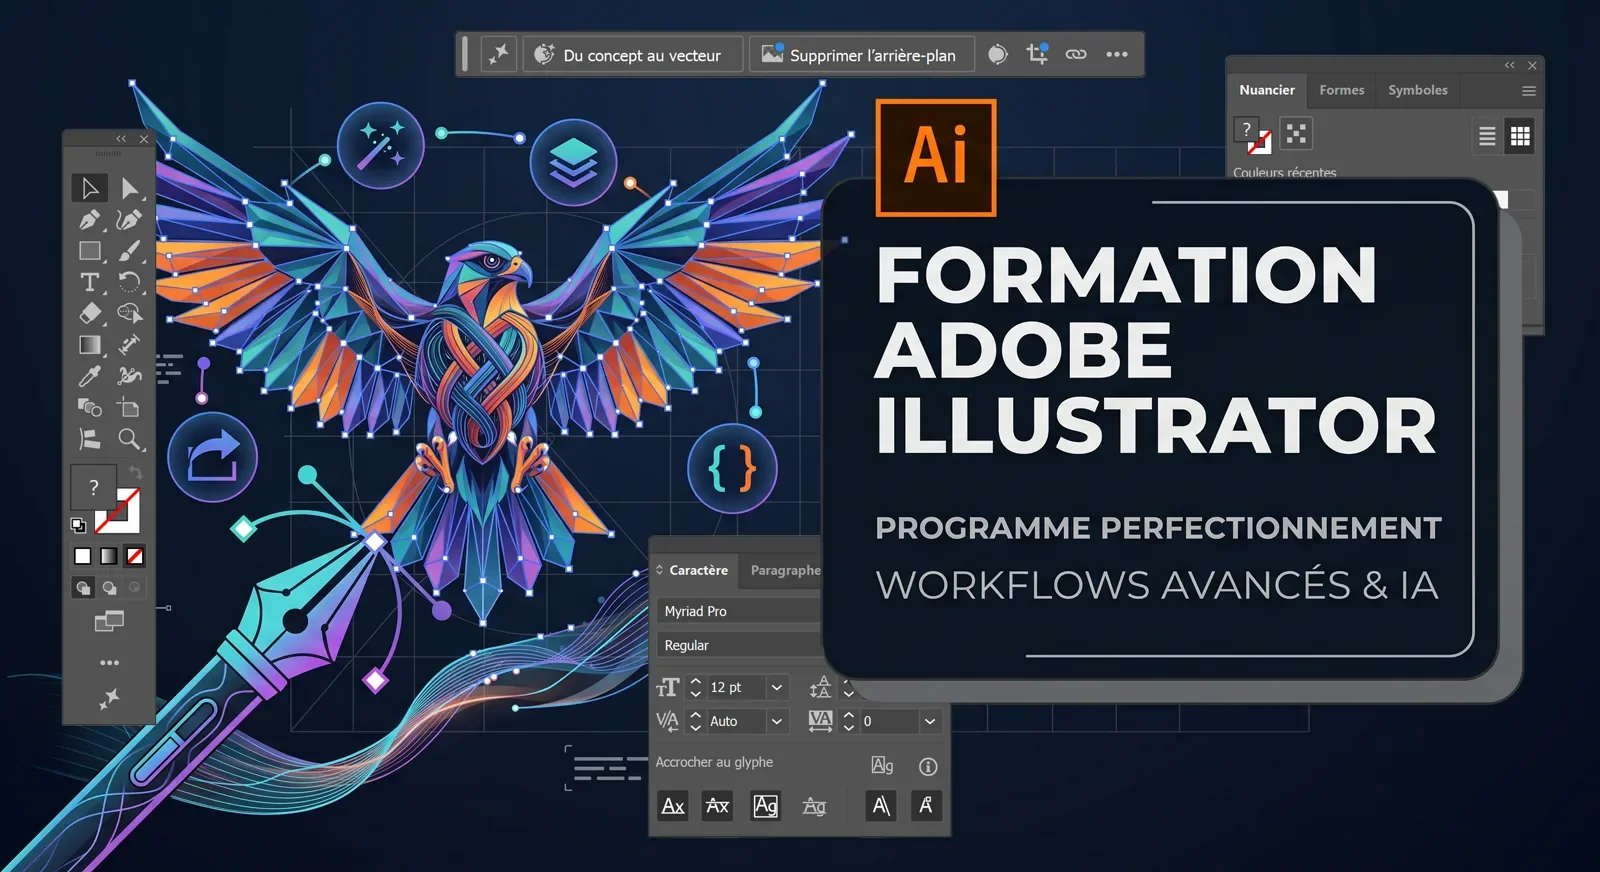Viewport: 1600px width, 872px height.
Task: Click the link icon in contextual bar
Action: (x=1076, y=54)
